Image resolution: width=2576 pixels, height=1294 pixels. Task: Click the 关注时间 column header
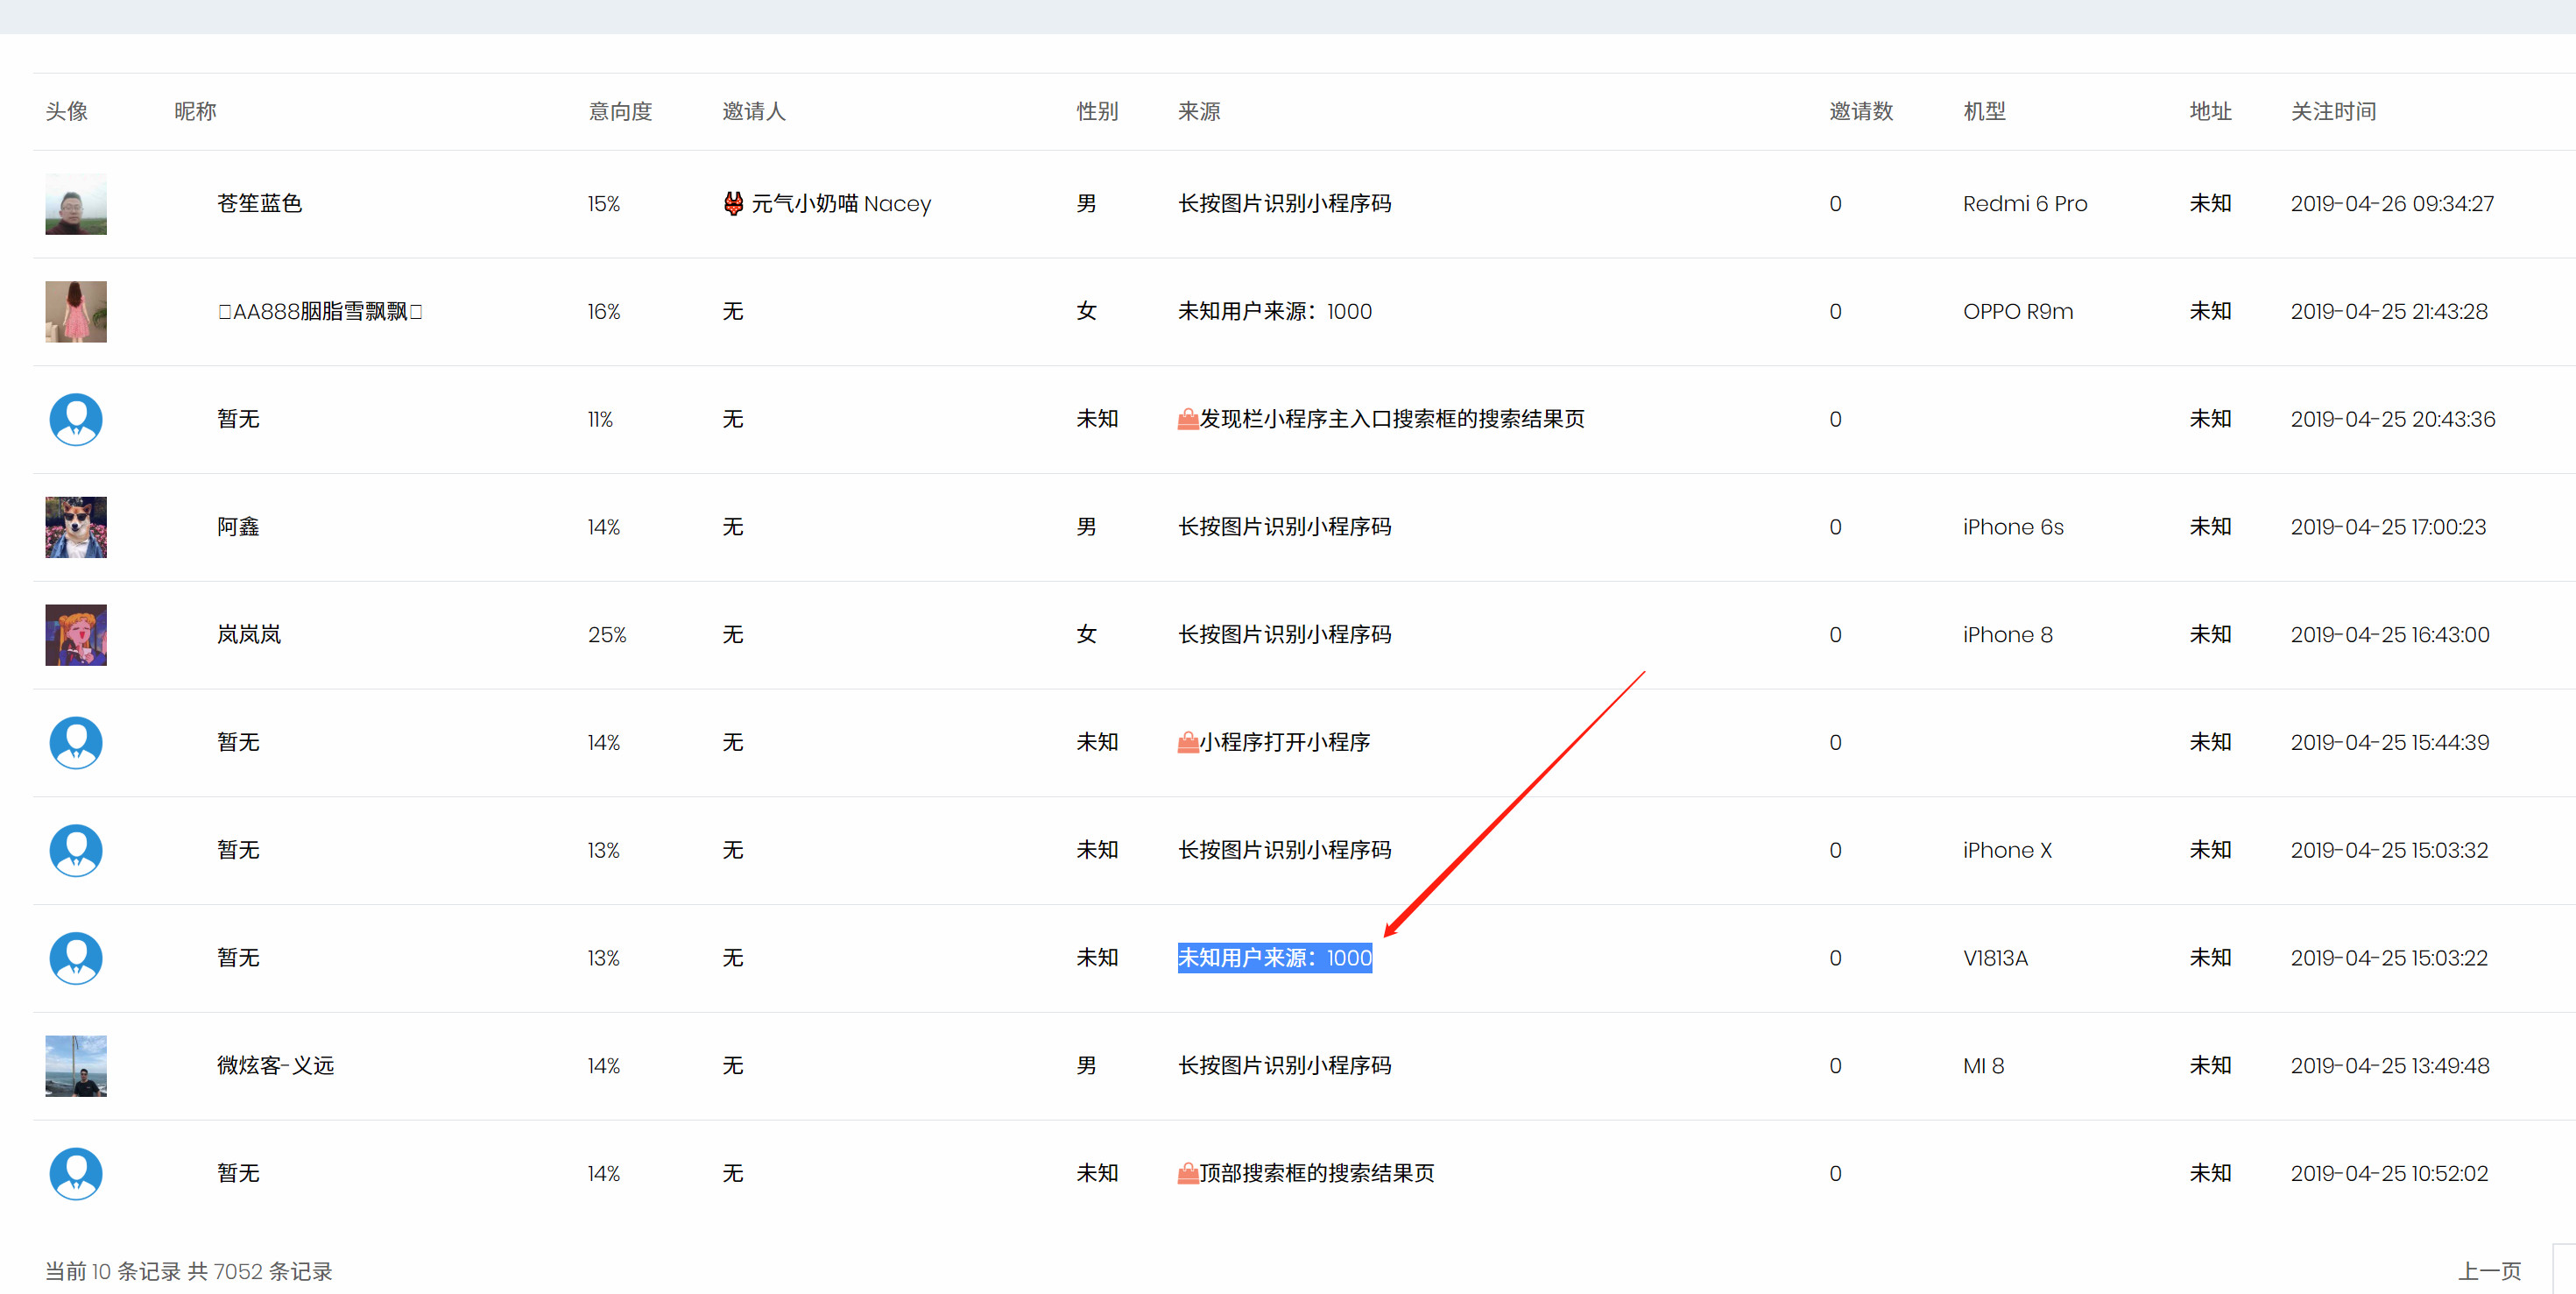[x=2334, y=111]
